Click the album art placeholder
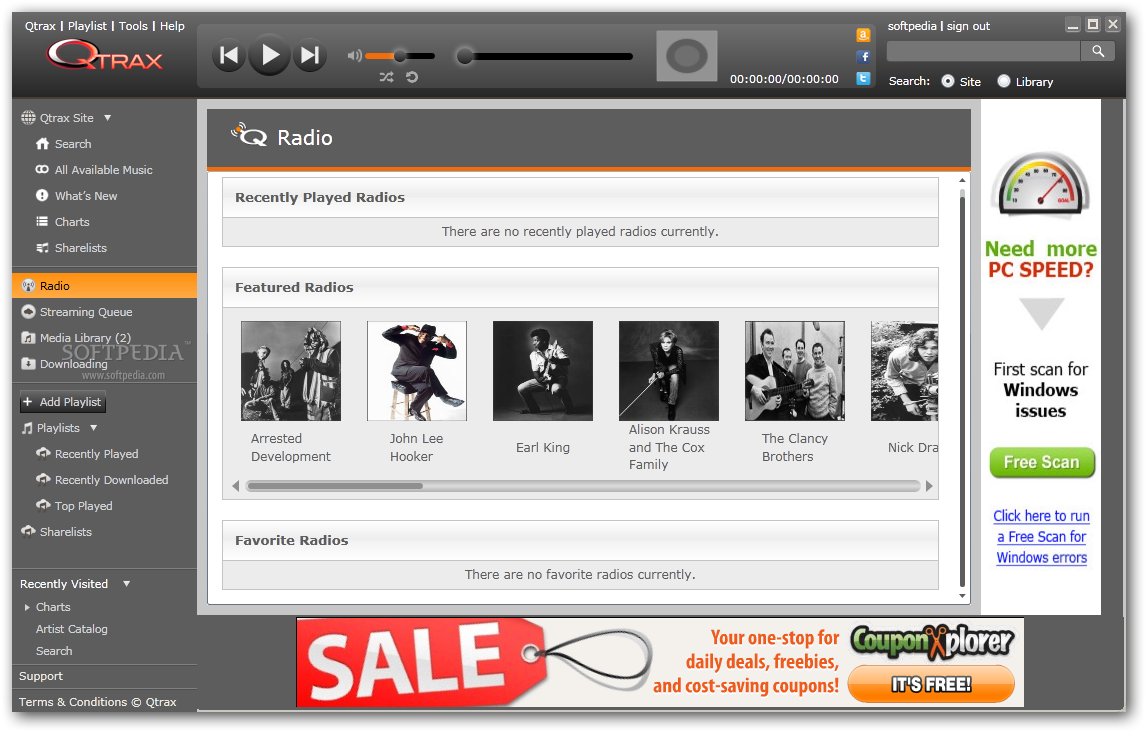 (686, 56)
